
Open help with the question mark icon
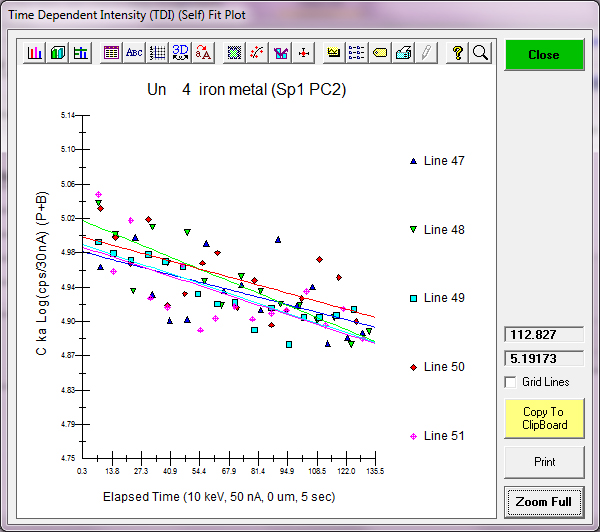[457, 53]
